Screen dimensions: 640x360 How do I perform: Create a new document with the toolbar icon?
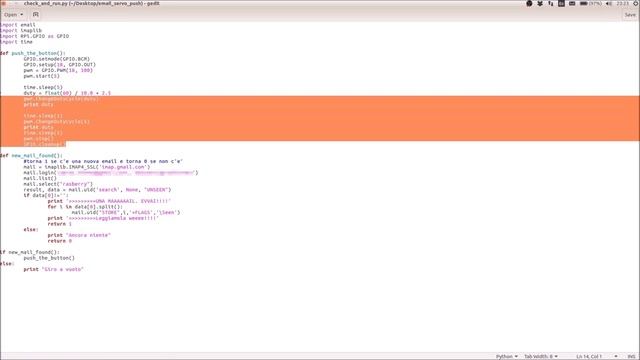pos(36,15)
